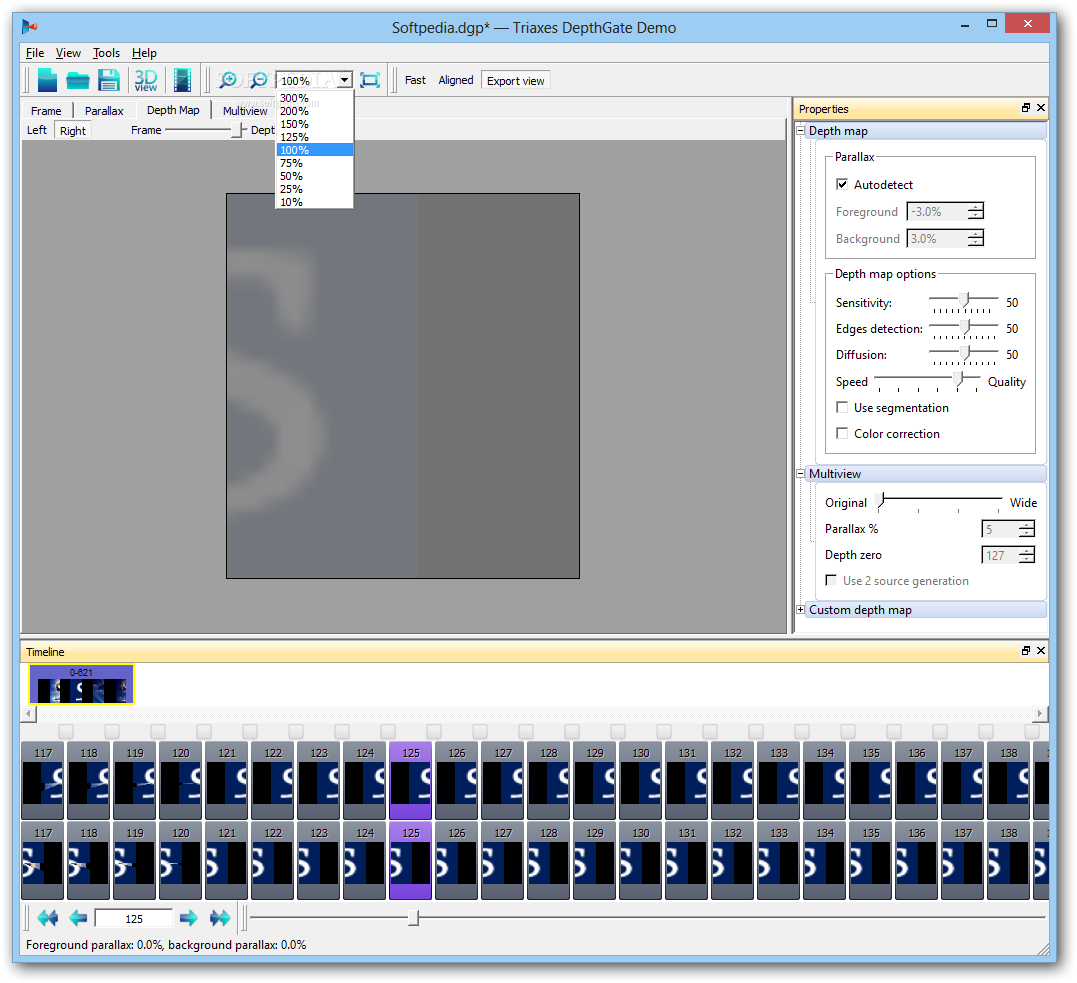
Task: Tick the marker checkbox above frame 117
Action: [x=66, y=731]
